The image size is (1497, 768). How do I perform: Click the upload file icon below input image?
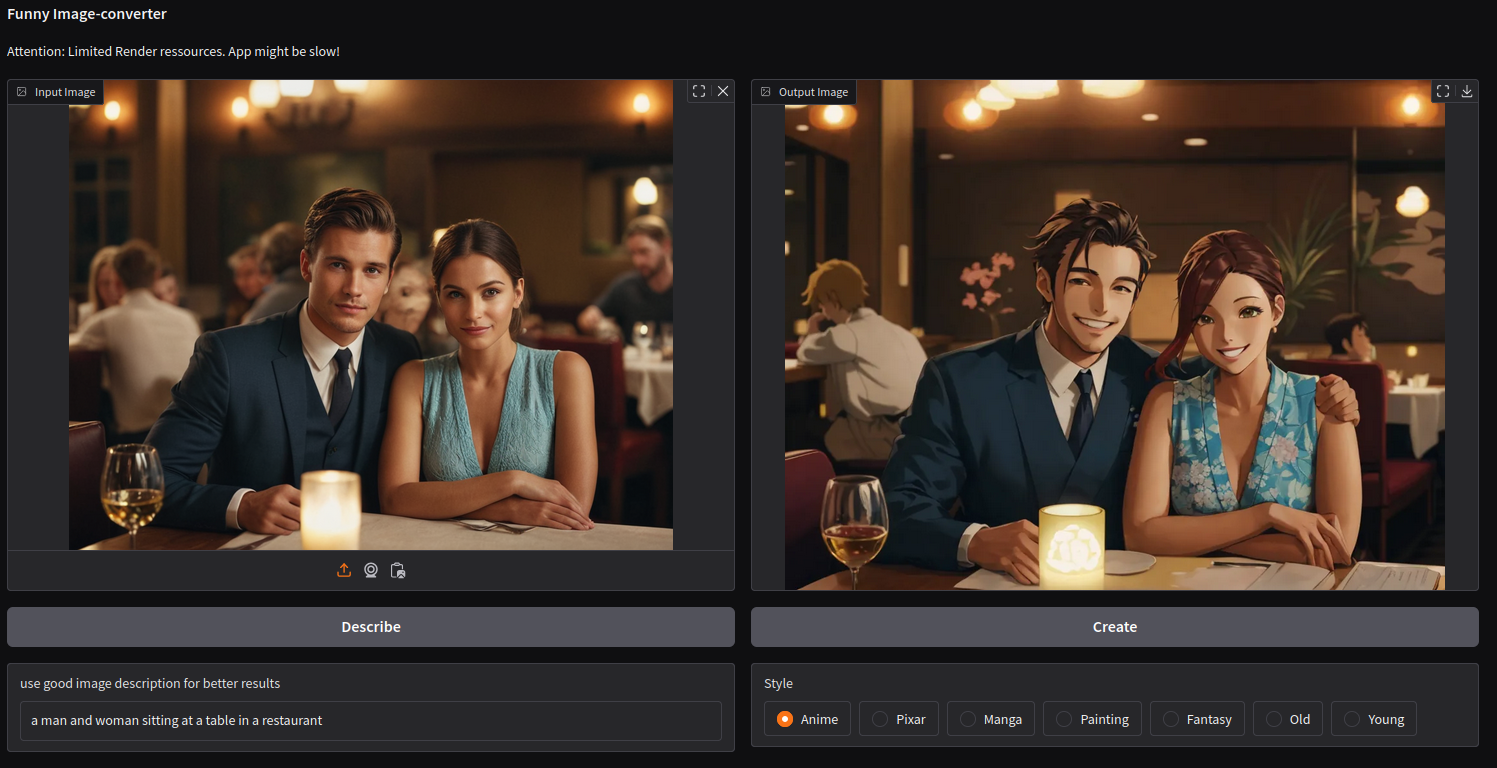[x=344, y=570]
